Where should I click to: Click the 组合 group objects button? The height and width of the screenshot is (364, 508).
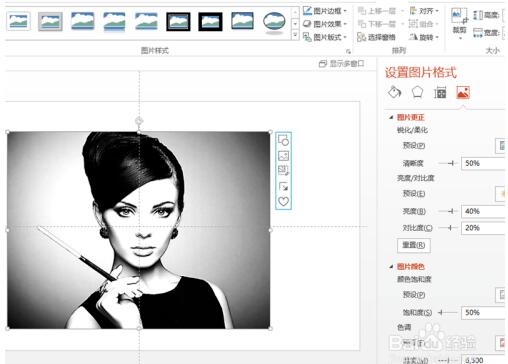tap(423, 24)
